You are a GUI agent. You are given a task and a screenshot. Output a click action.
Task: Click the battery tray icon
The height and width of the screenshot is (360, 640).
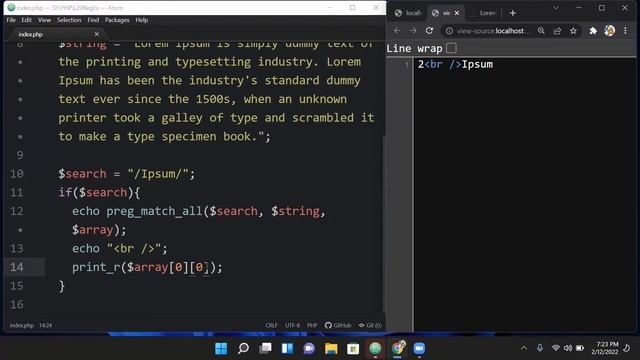580,348
